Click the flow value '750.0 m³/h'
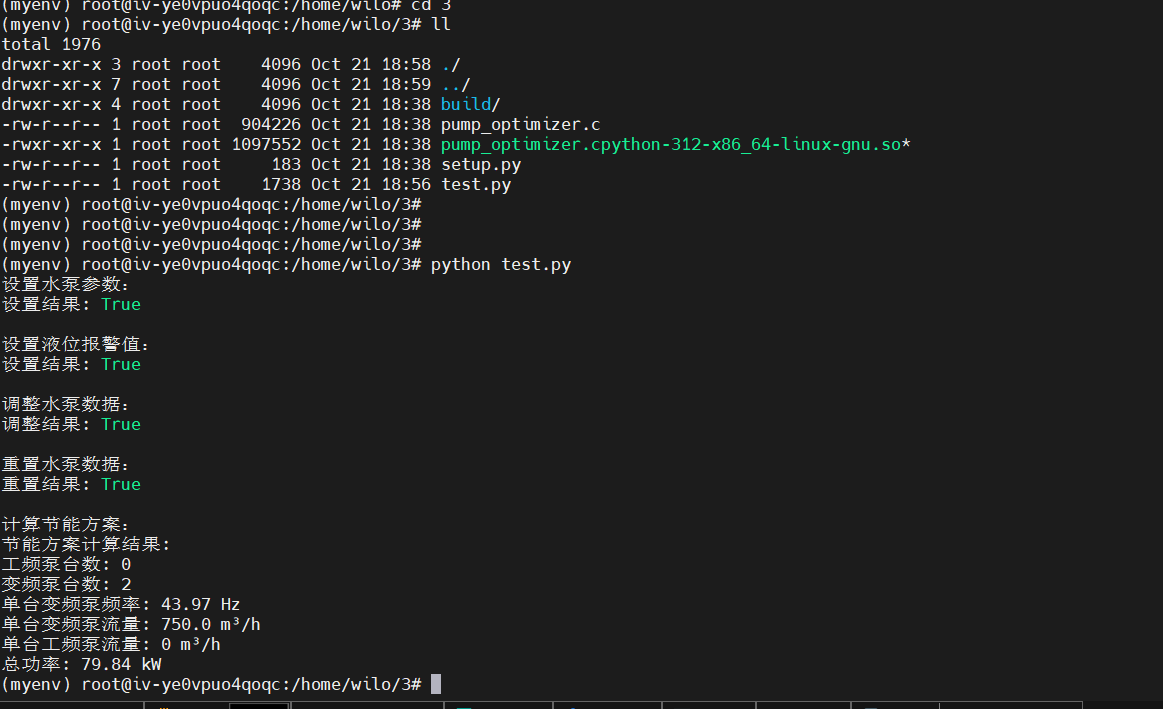 211,625
